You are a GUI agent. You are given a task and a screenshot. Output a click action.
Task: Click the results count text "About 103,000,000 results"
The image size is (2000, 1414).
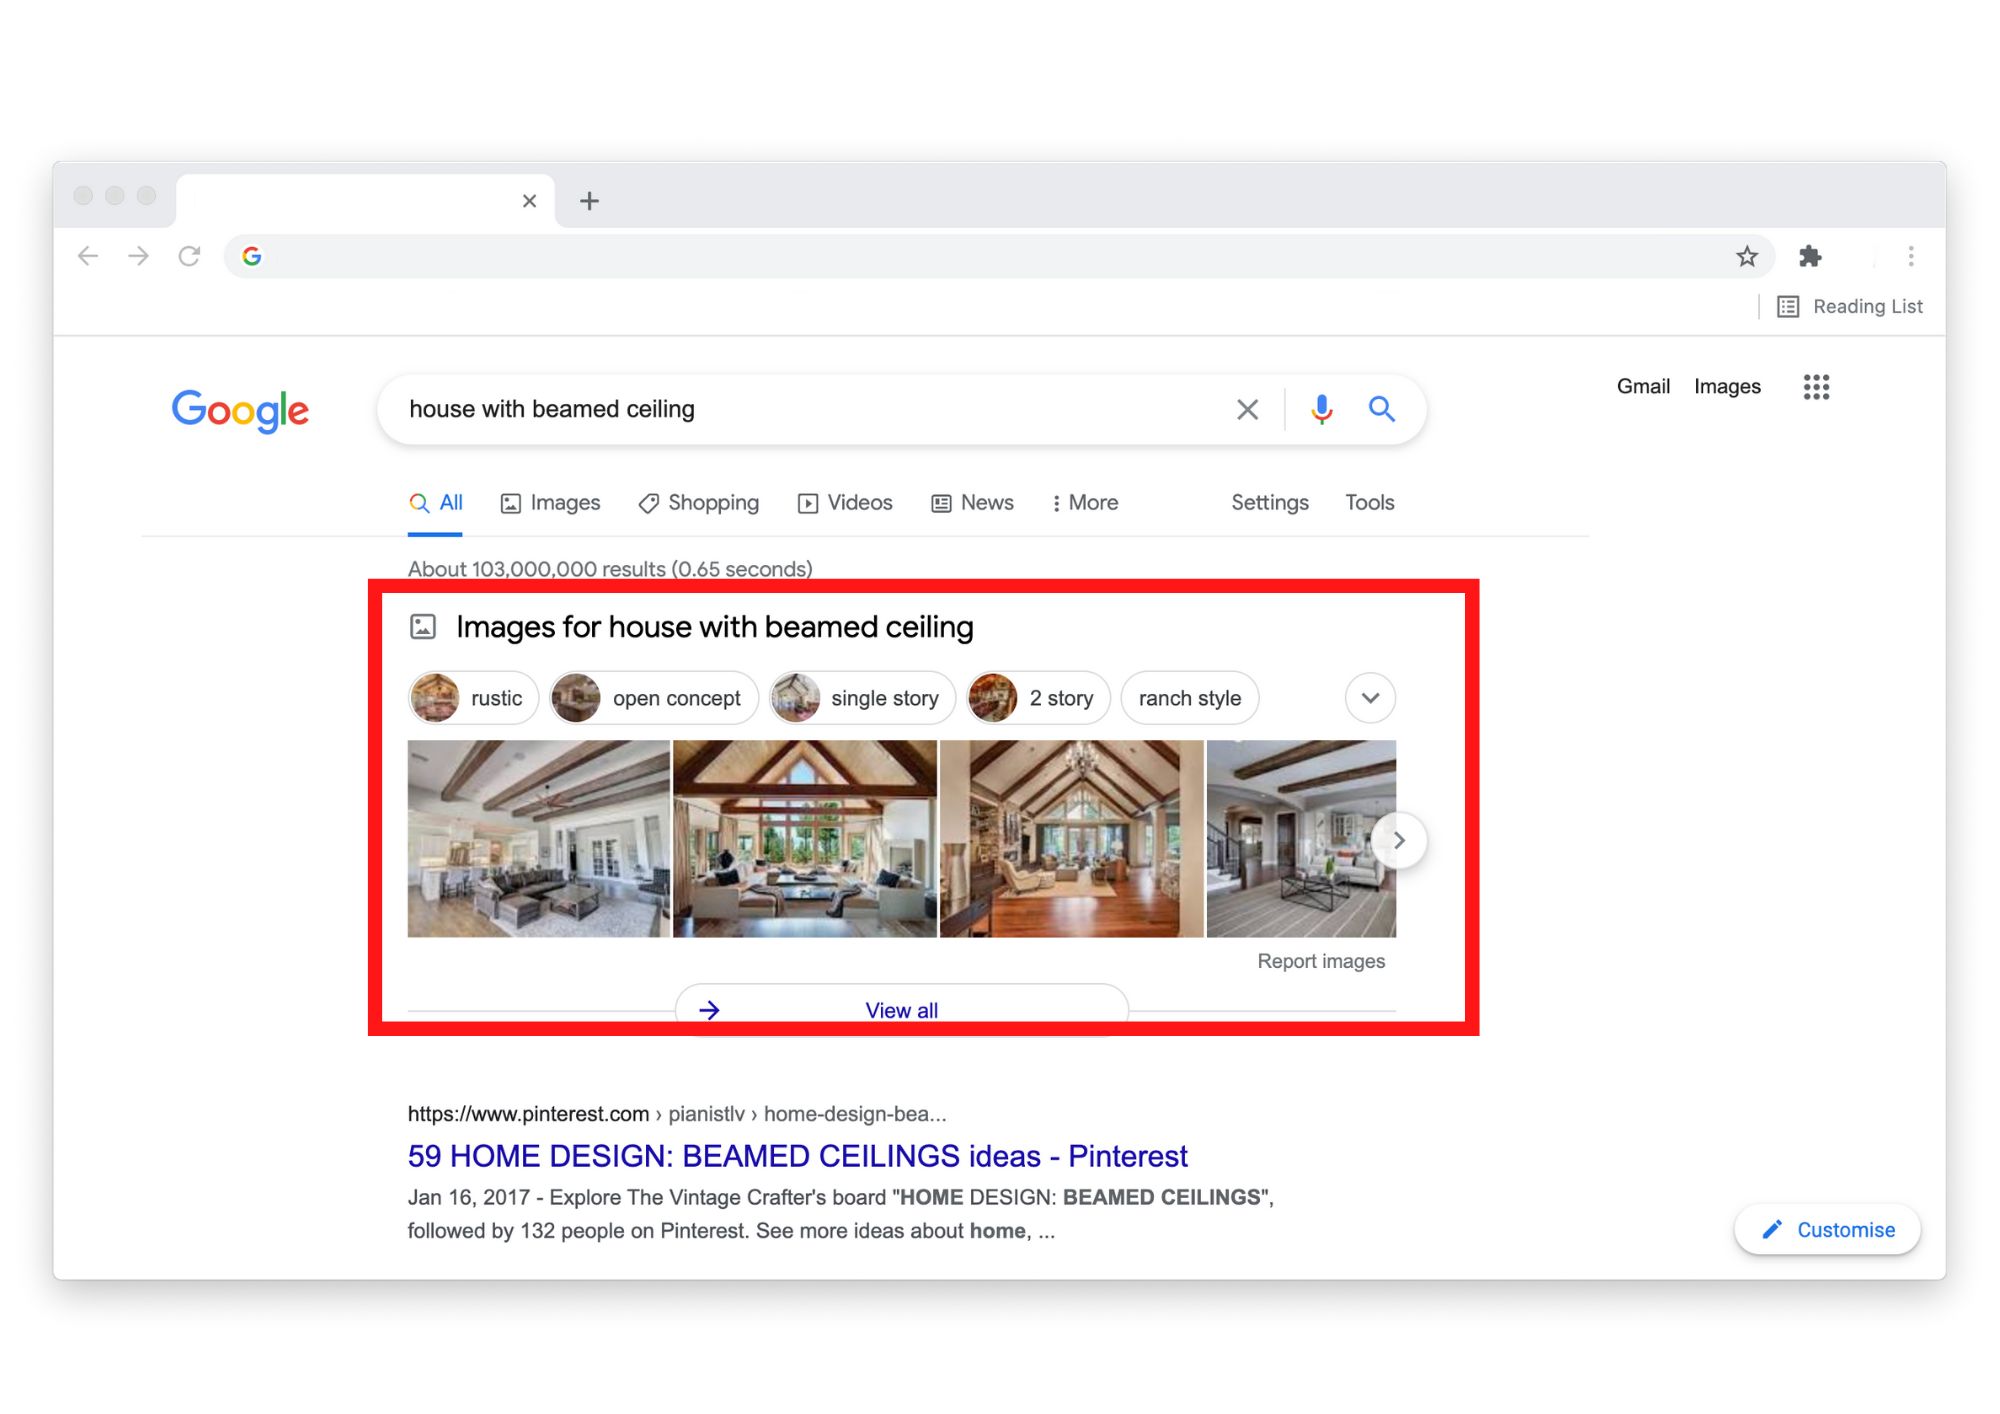tap(537, 569)
